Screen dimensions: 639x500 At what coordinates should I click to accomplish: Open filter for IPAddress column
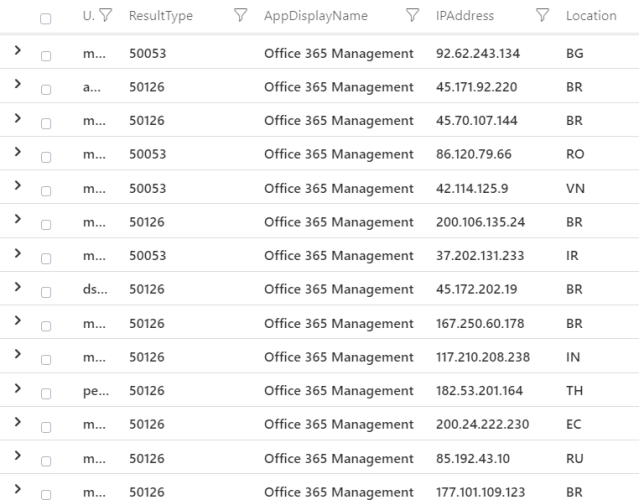point(542,16)
